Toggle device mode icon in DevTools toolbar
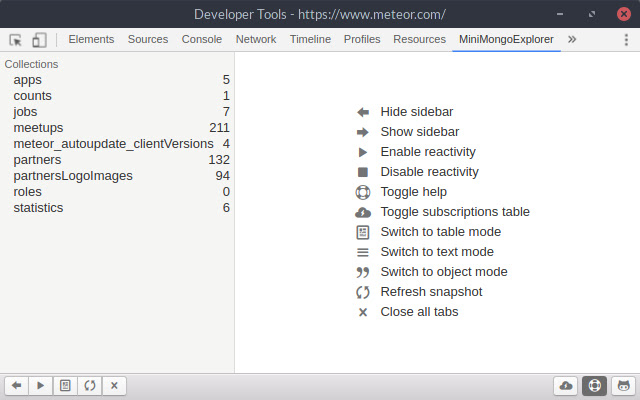Image resolution: width=640 pixels, height=400 pixels. [x=39, y=40]
